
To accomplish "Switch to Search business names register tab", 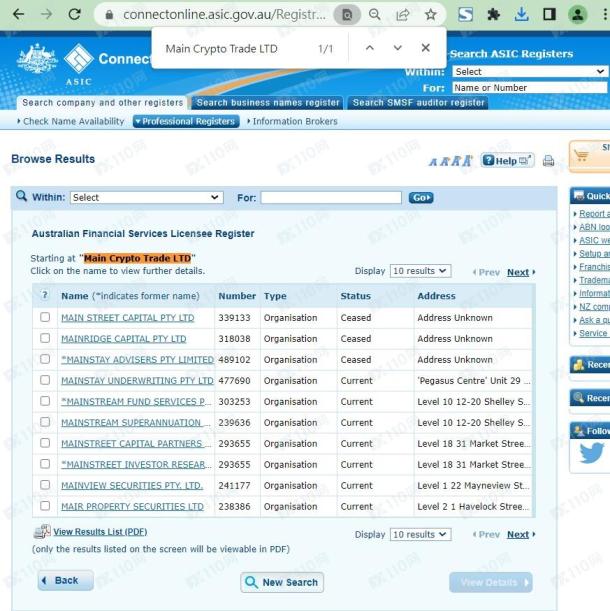I will [268, 102].
